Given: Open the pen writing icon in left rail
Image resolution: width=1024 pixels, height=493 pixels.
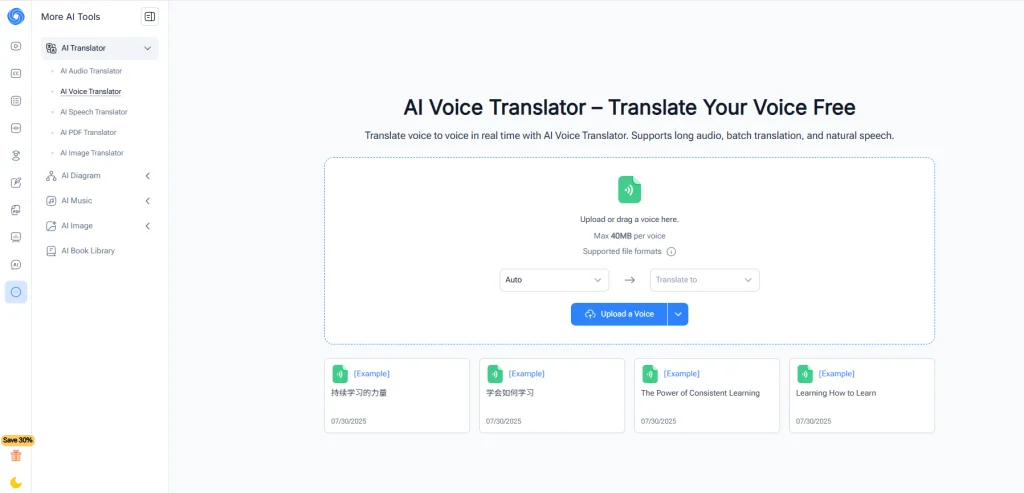Looking at the screenshot, I should (16, 183).
